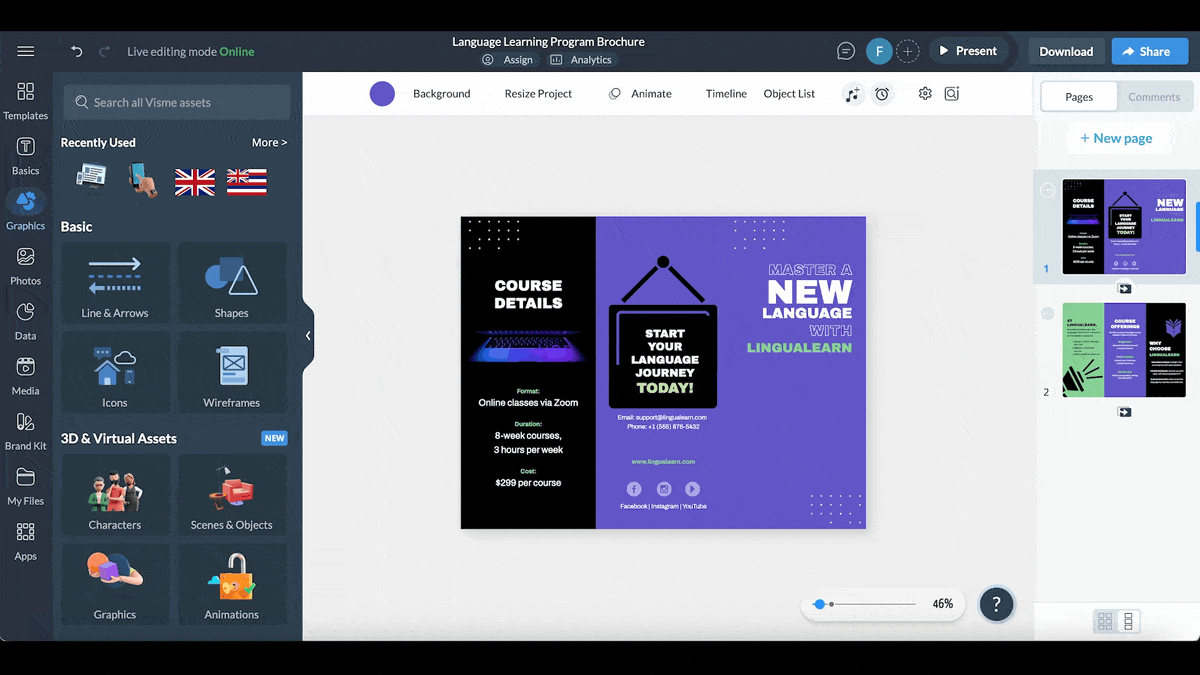This screenshot has height=675, width=1200.
Task: Open the Graphics sidebar panel
Action: (x=26, y=210)
